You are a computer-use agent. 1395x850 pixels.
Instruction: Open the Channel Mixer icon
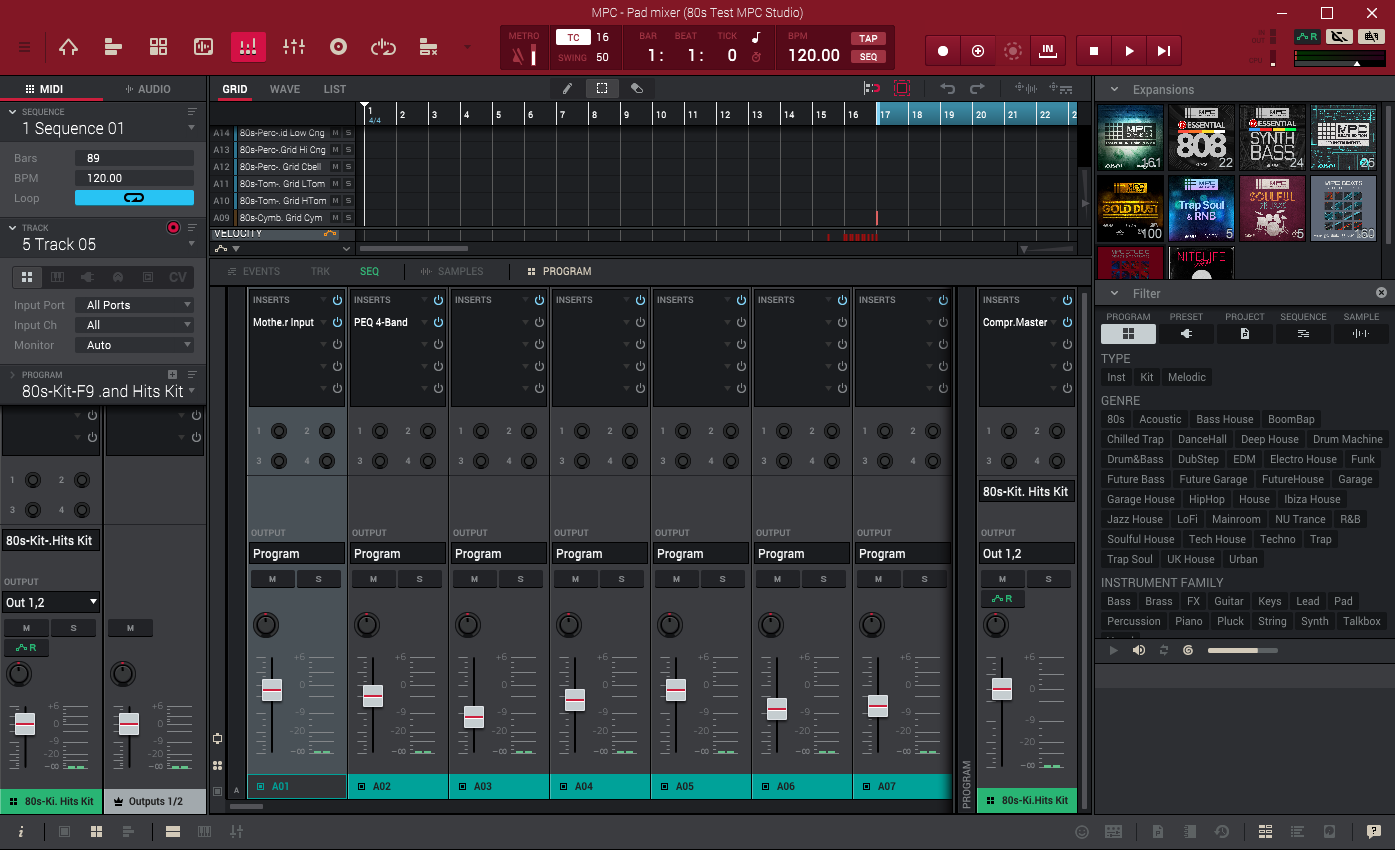pyautogui.click(x=293, y=47)
